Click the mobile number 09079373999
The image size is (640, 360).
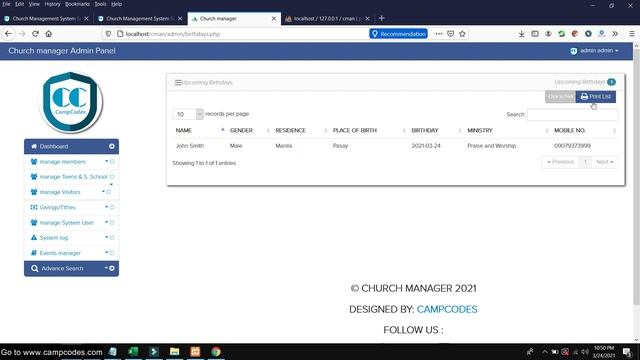pos(572,146)
